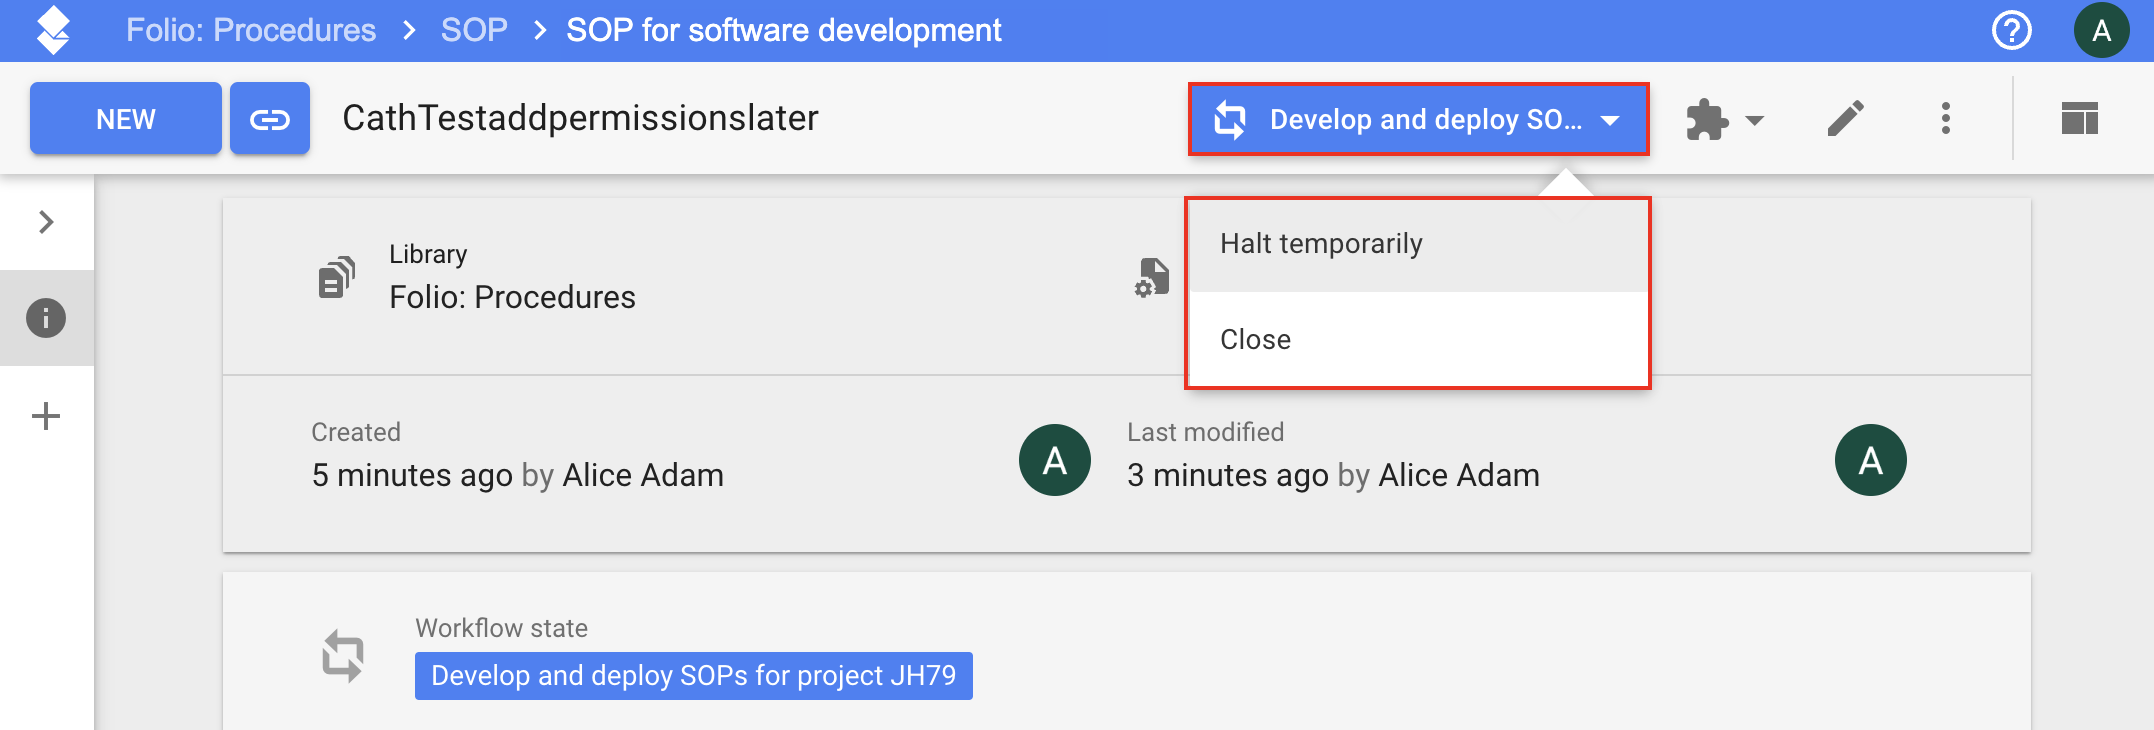2154x730 pixels.
Task: Open the Develop and deploy workflow dropdown
Action: [x=1418, y=119]
